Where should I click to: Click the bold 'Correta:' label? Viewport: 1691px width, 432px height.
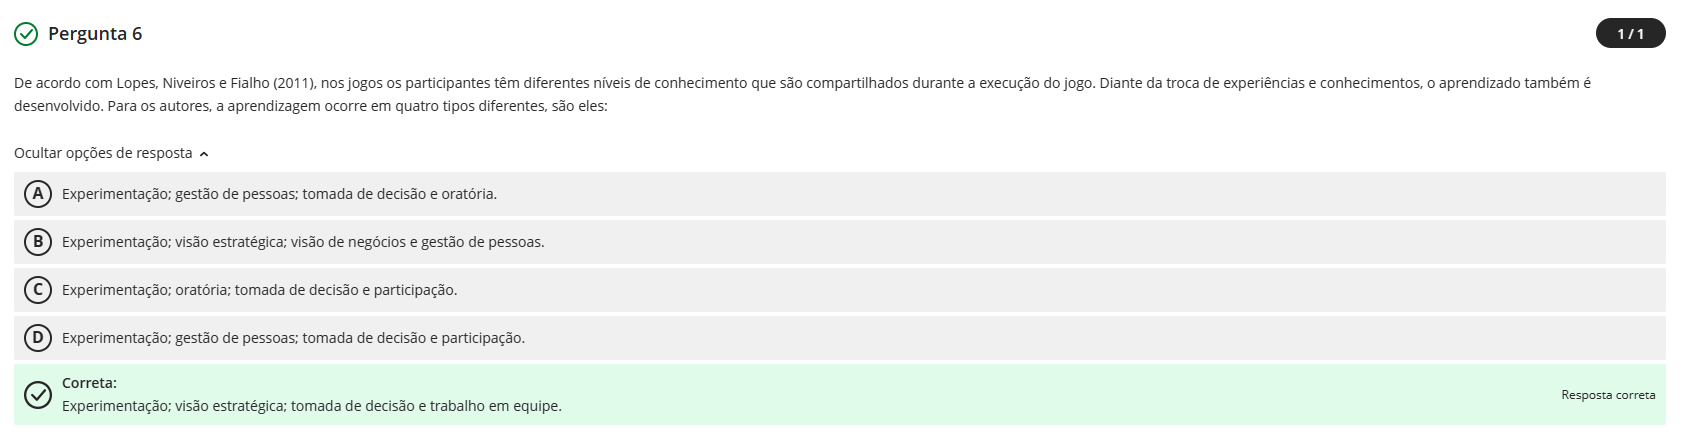(89, 383)
